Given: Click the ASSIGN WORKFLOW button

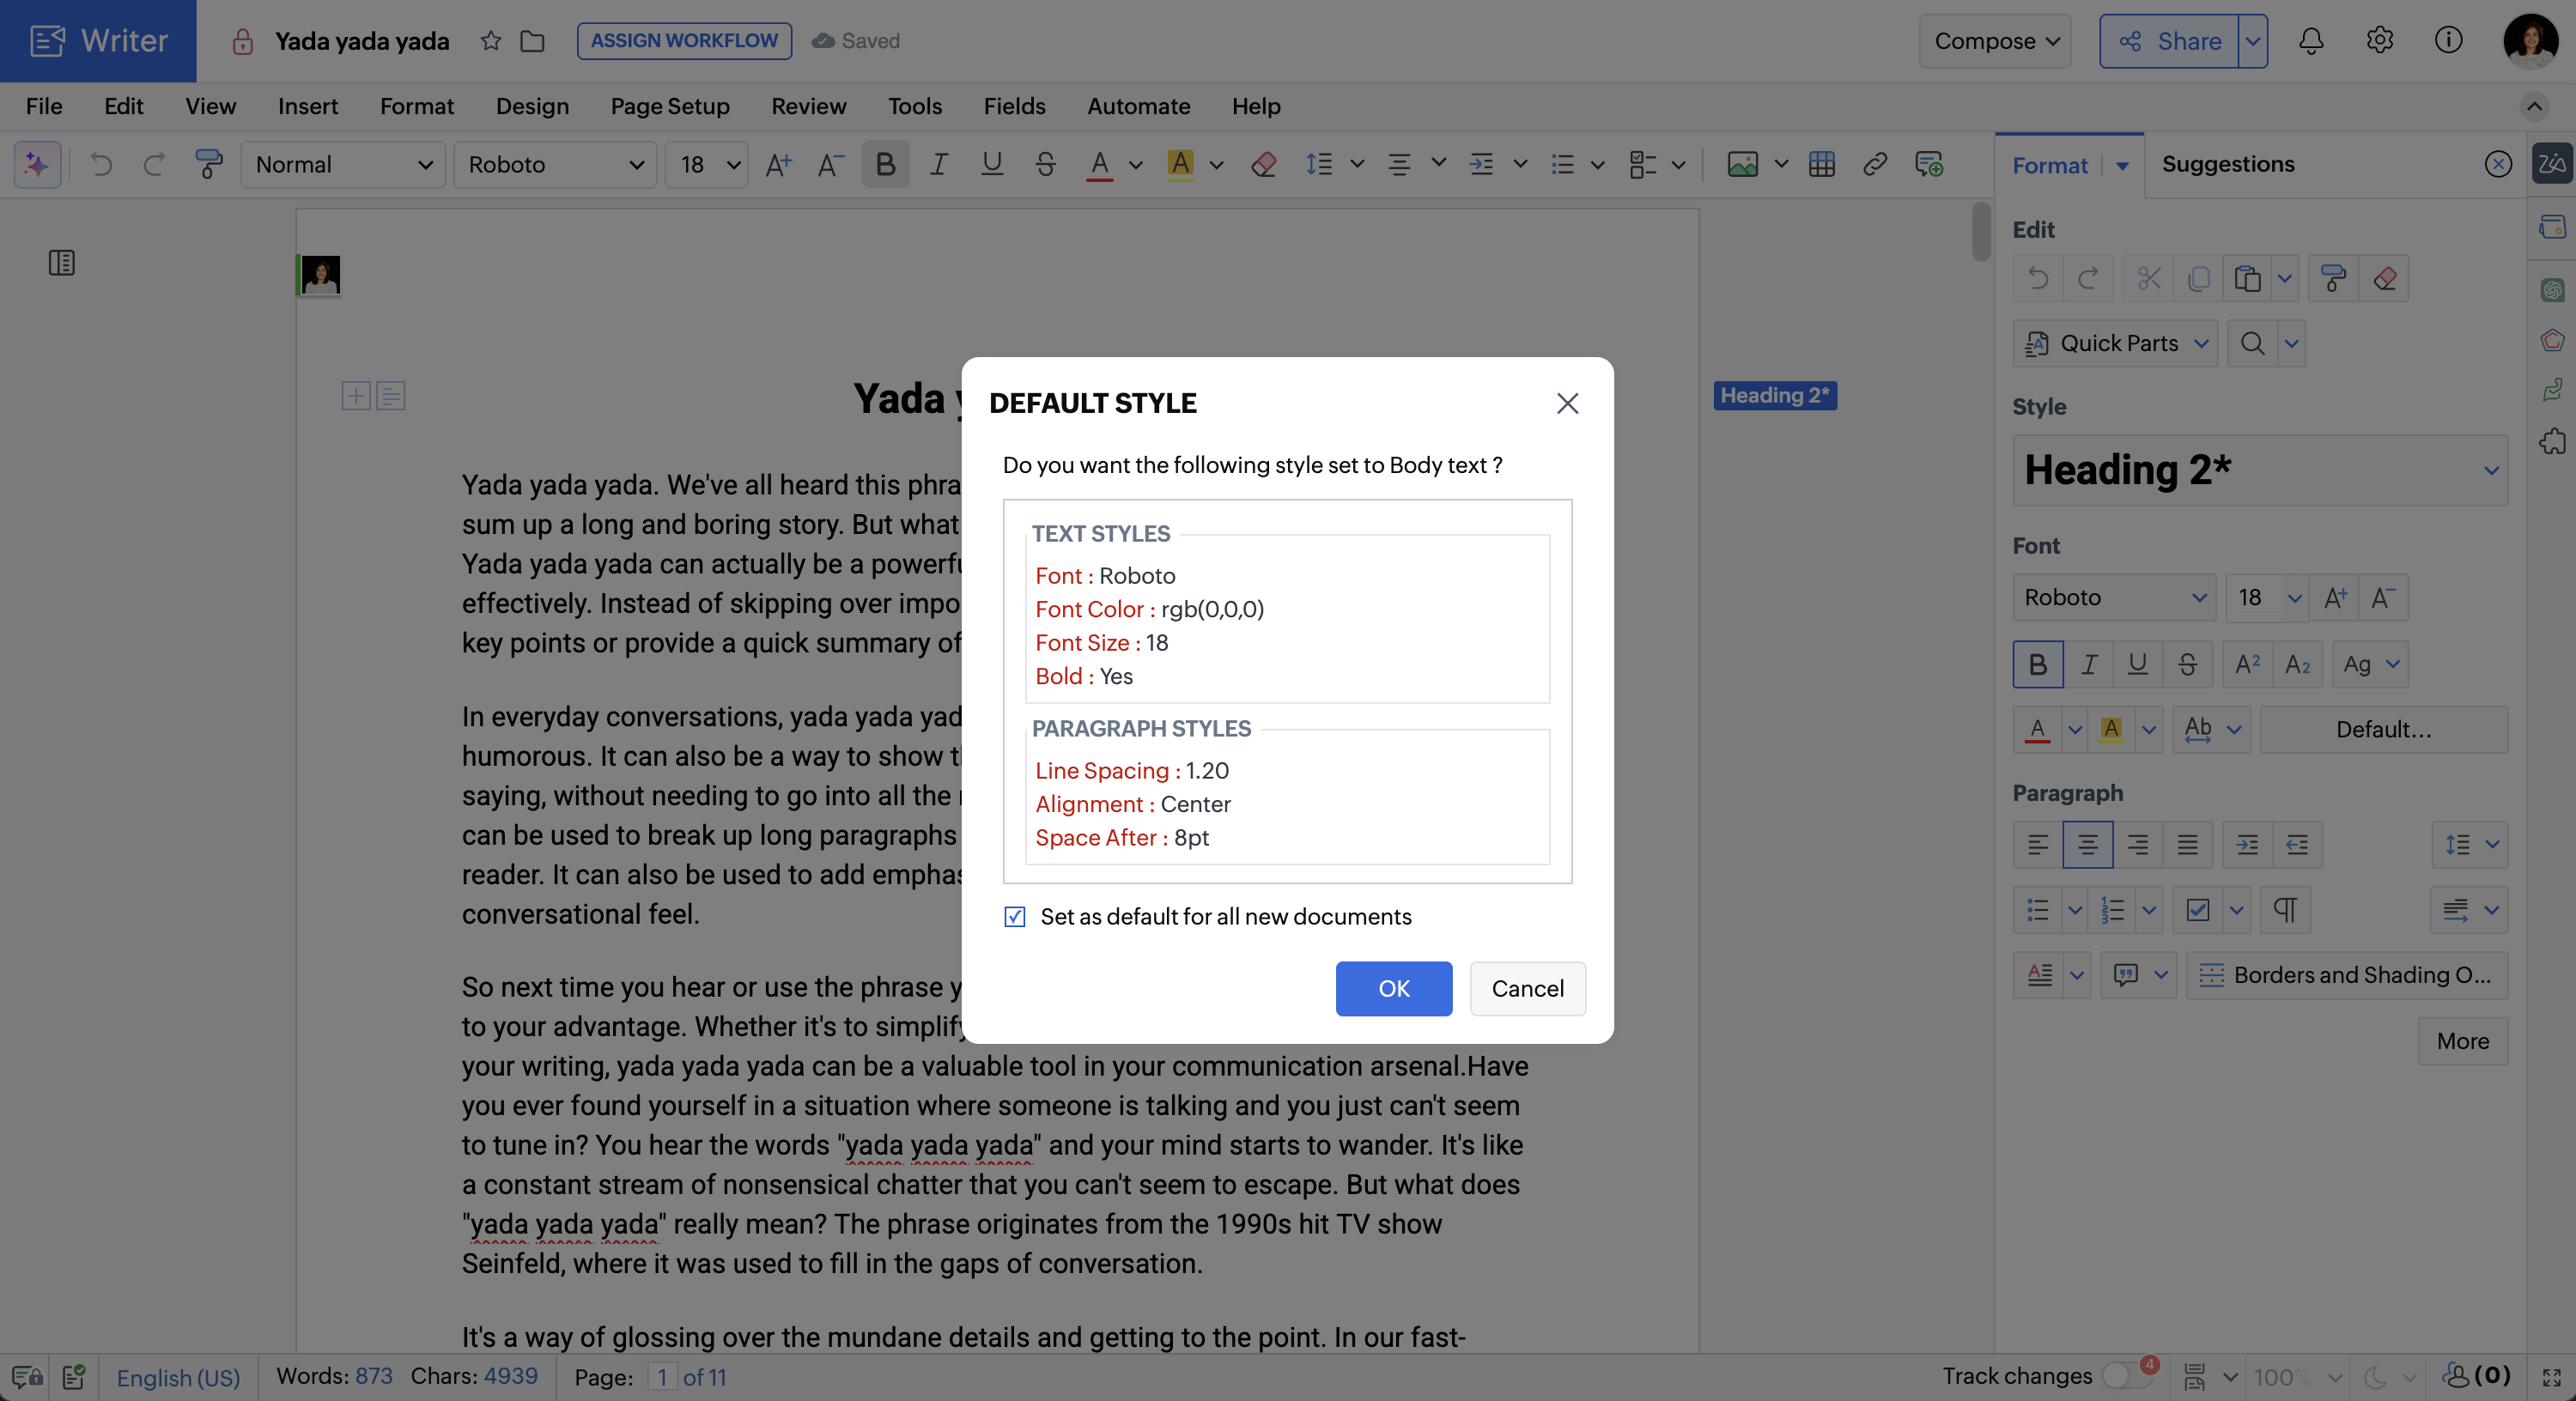Looking at the screenshot, I should tap(684, 41).
